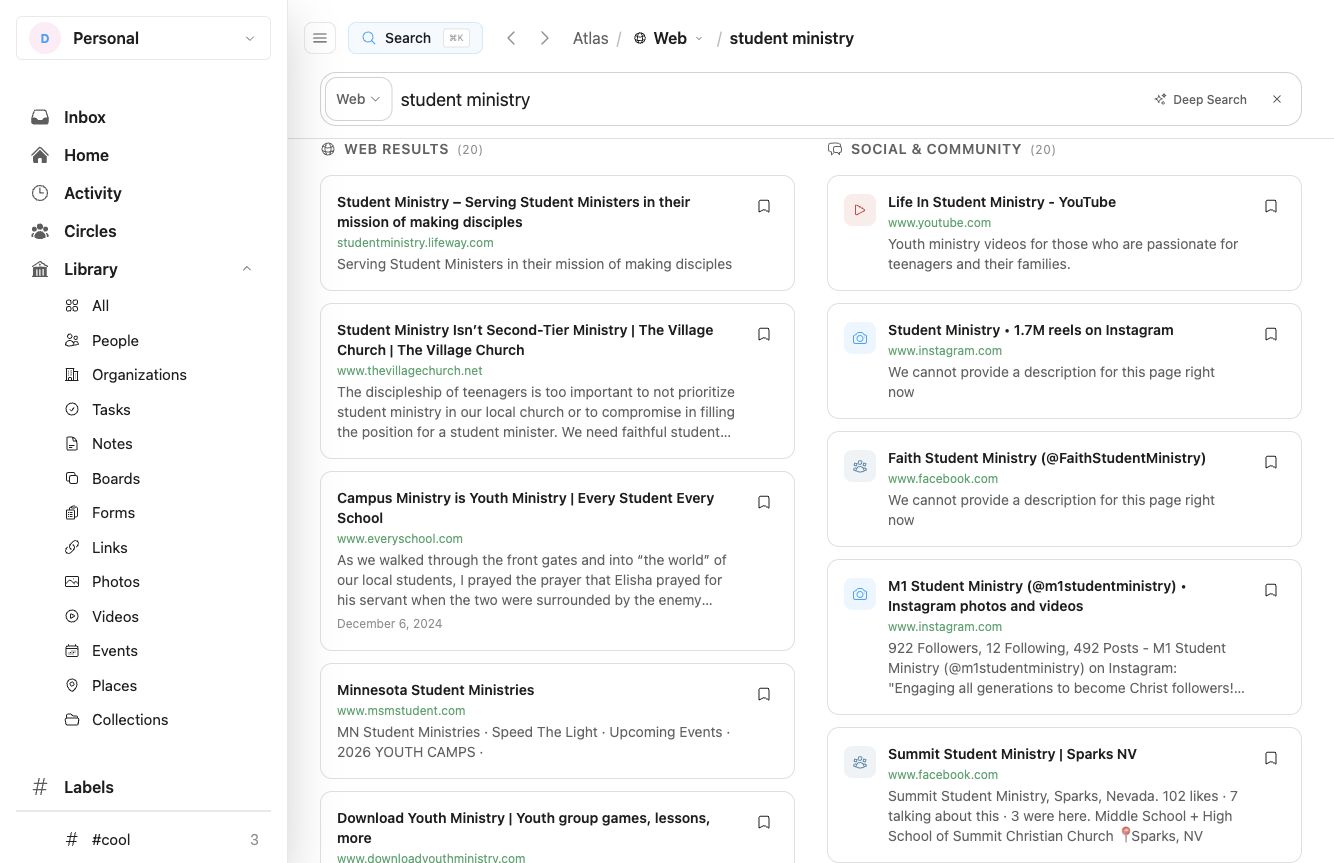Collapse the Library section chevron
This screenshot has height=863, width=1334.
pos(247,269)
